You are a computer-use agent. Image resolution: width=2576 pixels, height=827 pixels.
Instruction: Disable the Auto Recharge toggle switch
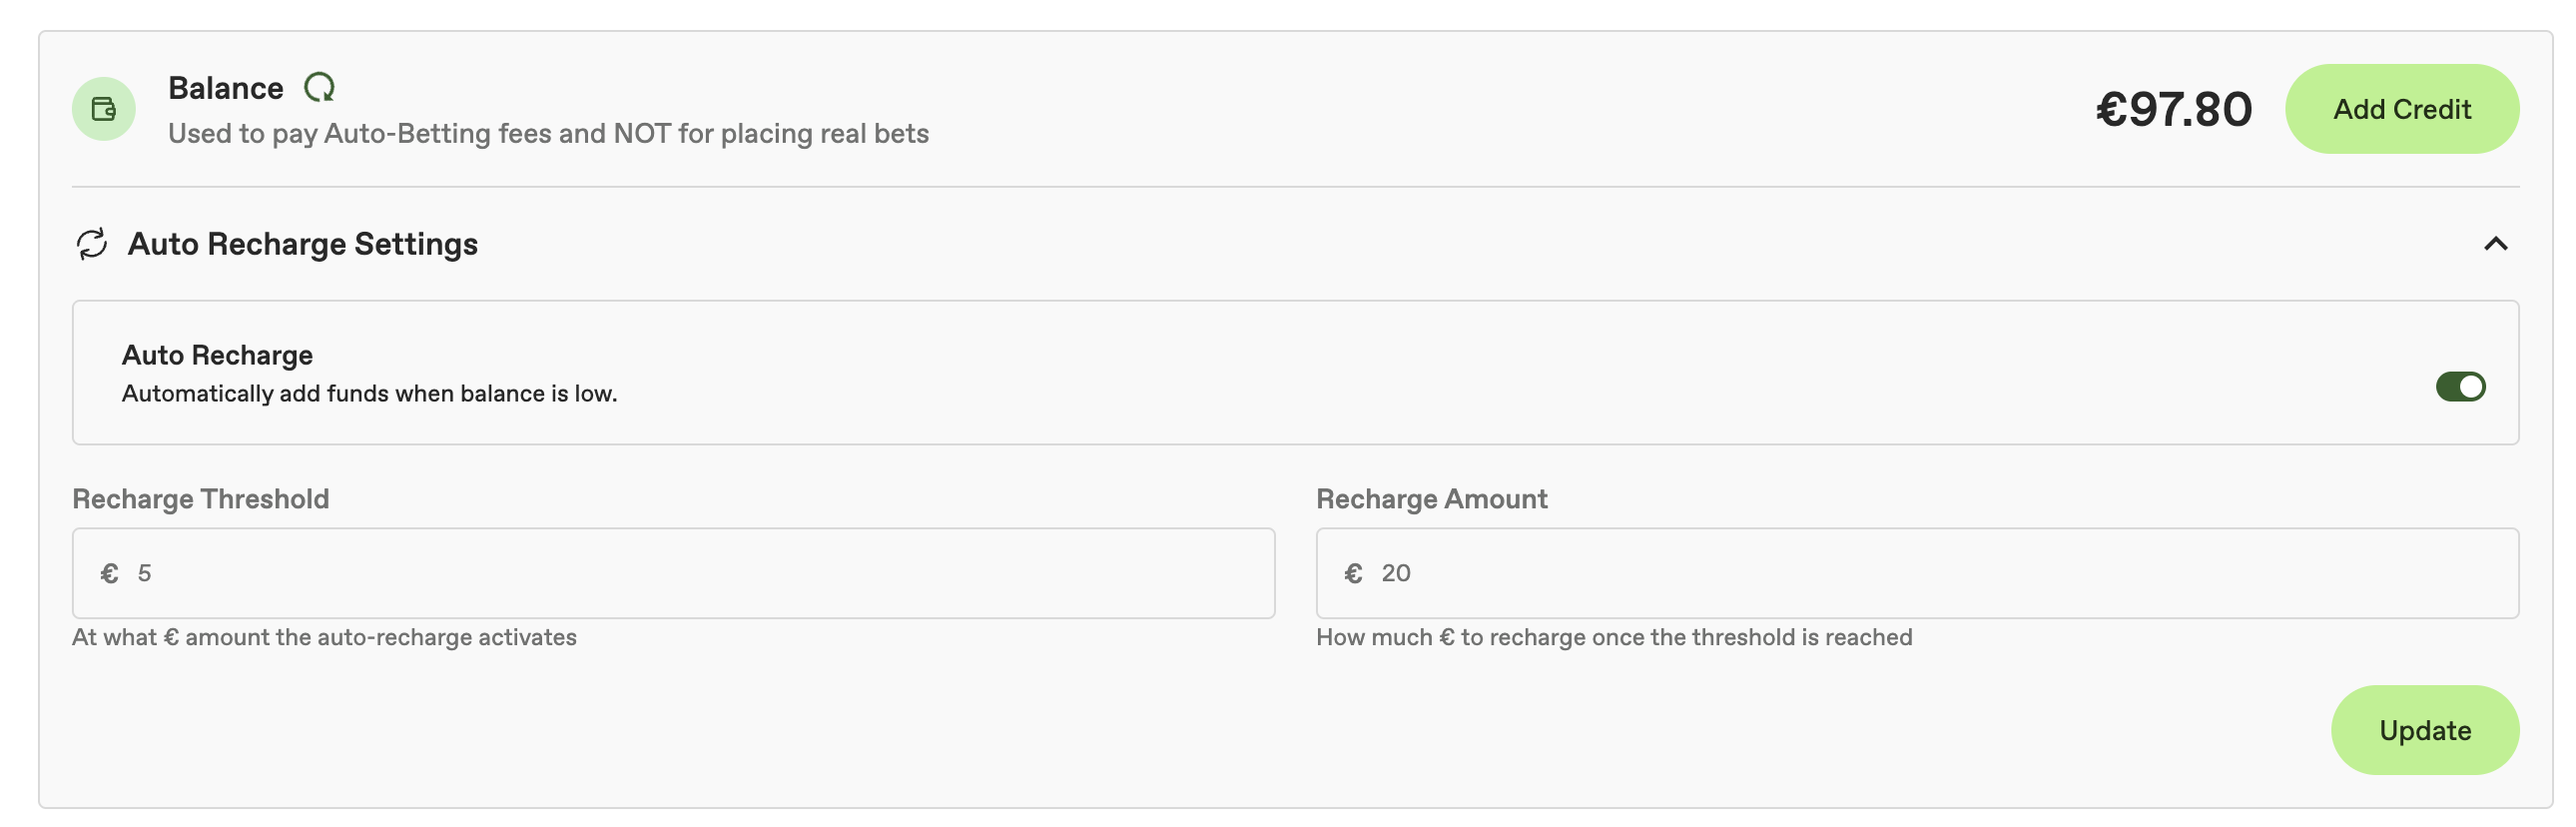[x=2459, y=387]
